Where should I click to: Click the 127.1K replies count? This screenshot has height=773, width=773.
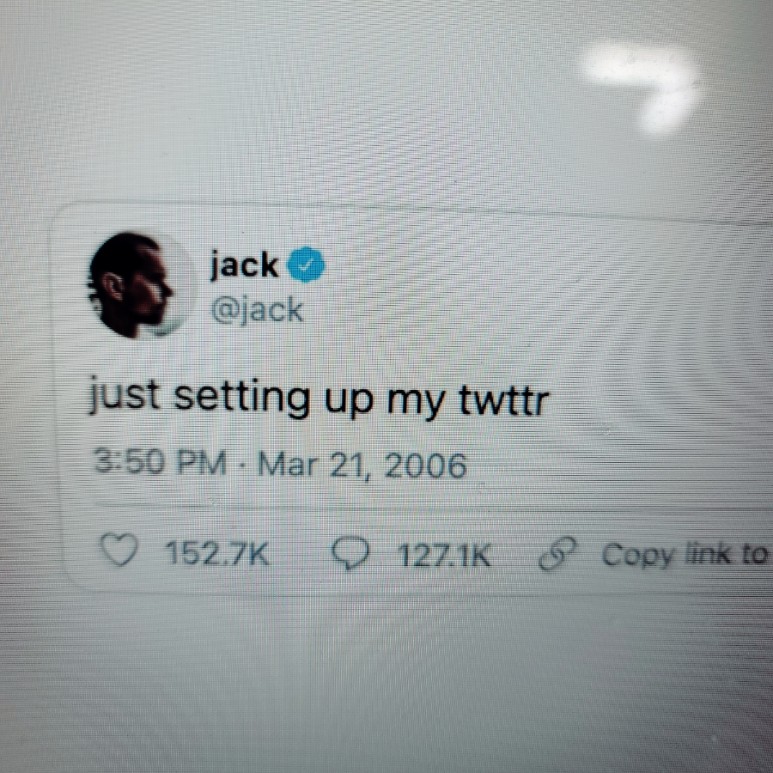pos(445,555)
